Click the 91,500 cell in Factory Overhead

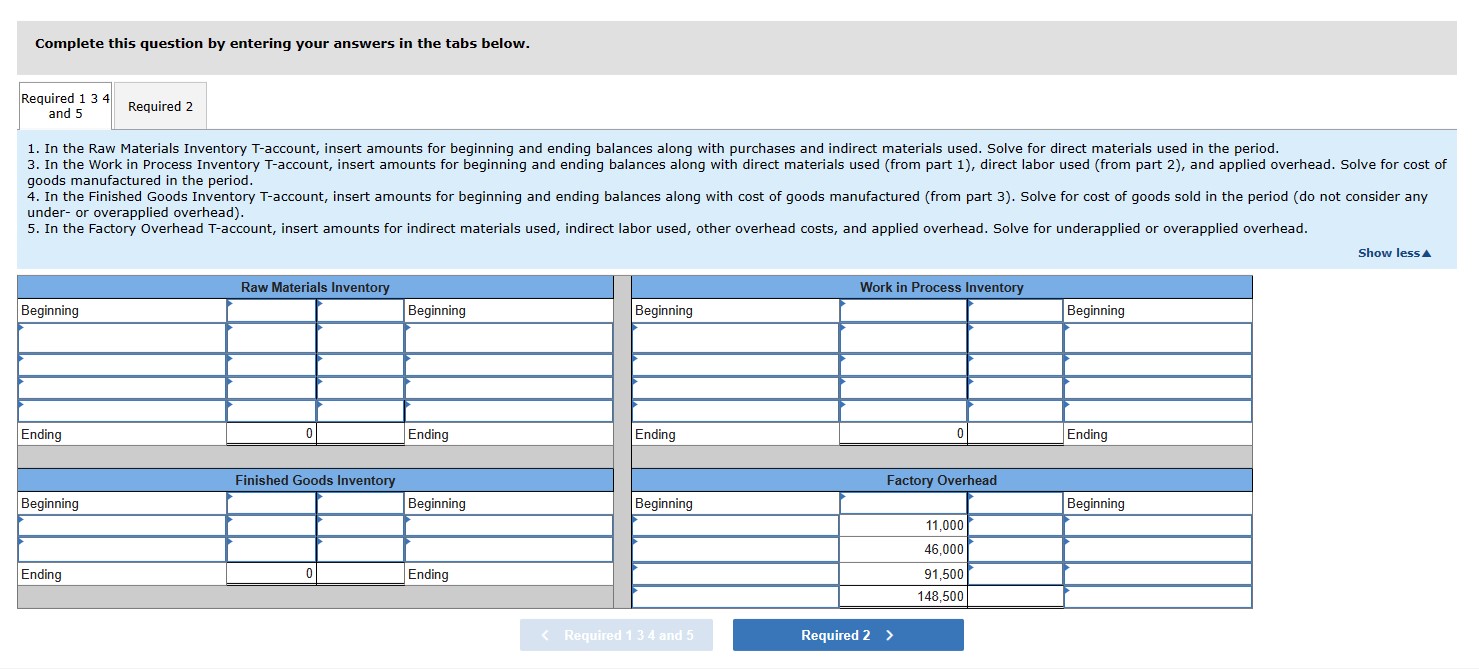tap(900, 573)
